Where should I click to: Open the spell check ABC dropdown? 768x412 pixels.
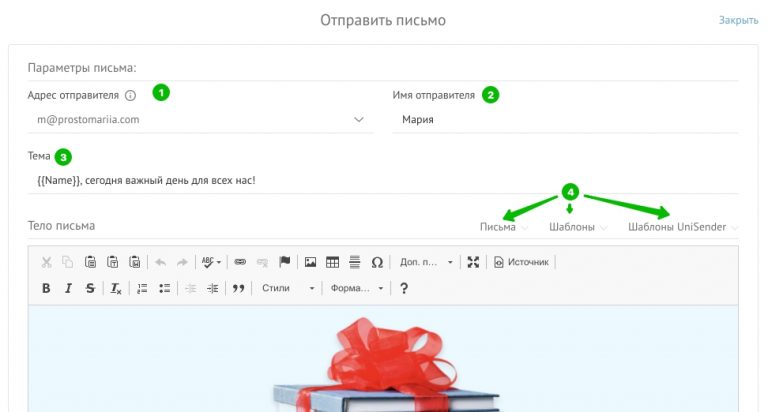click(211, 262)
